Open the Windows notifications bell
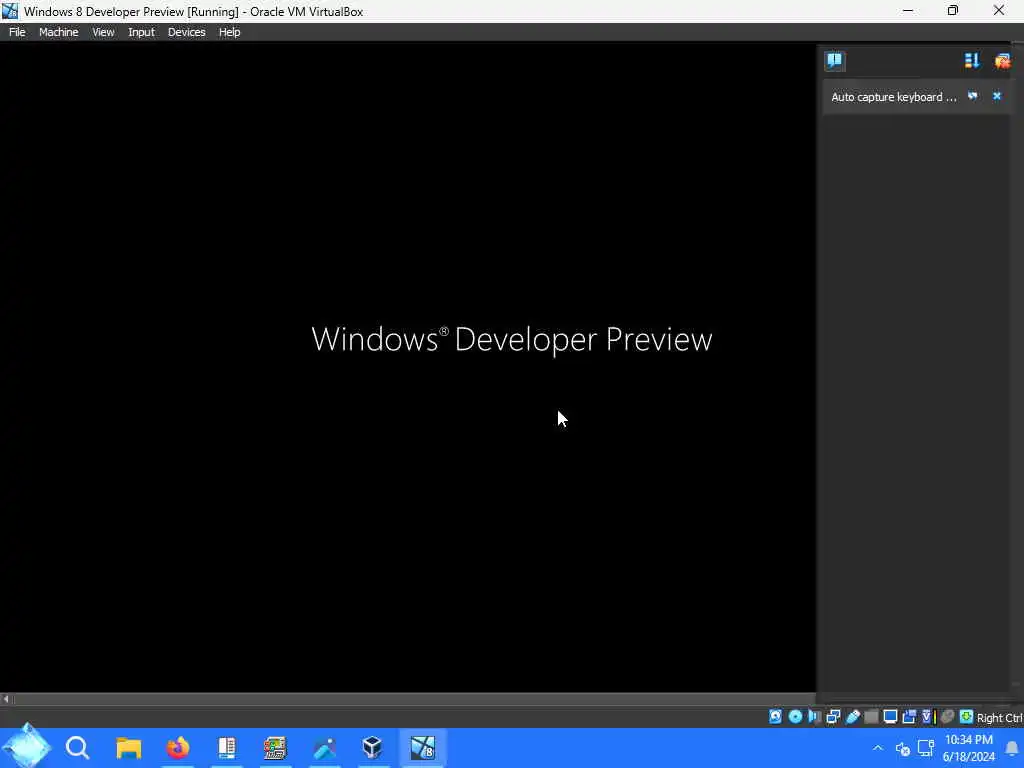1024x768 pixels. click(x=1012, y=748)
